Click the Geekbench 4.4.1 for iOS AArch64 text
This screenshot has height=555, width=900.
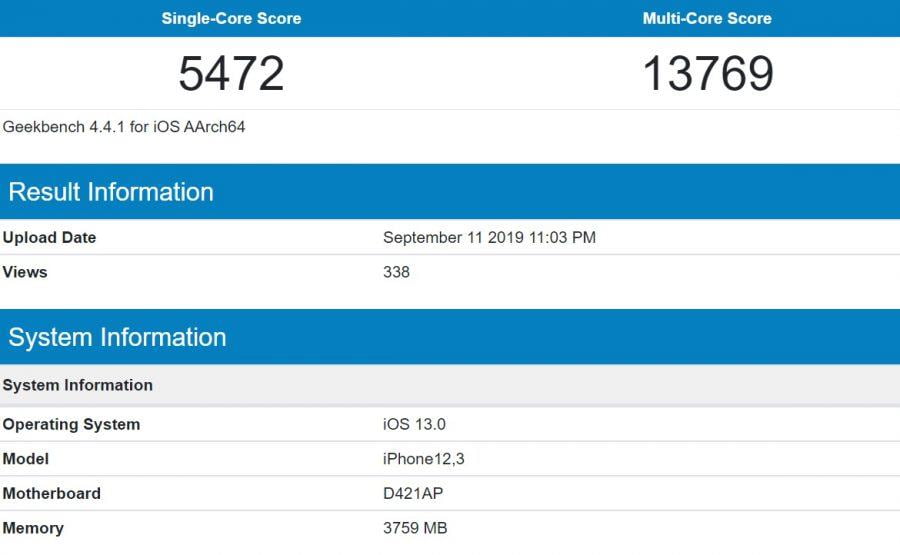tap(124, 127)
